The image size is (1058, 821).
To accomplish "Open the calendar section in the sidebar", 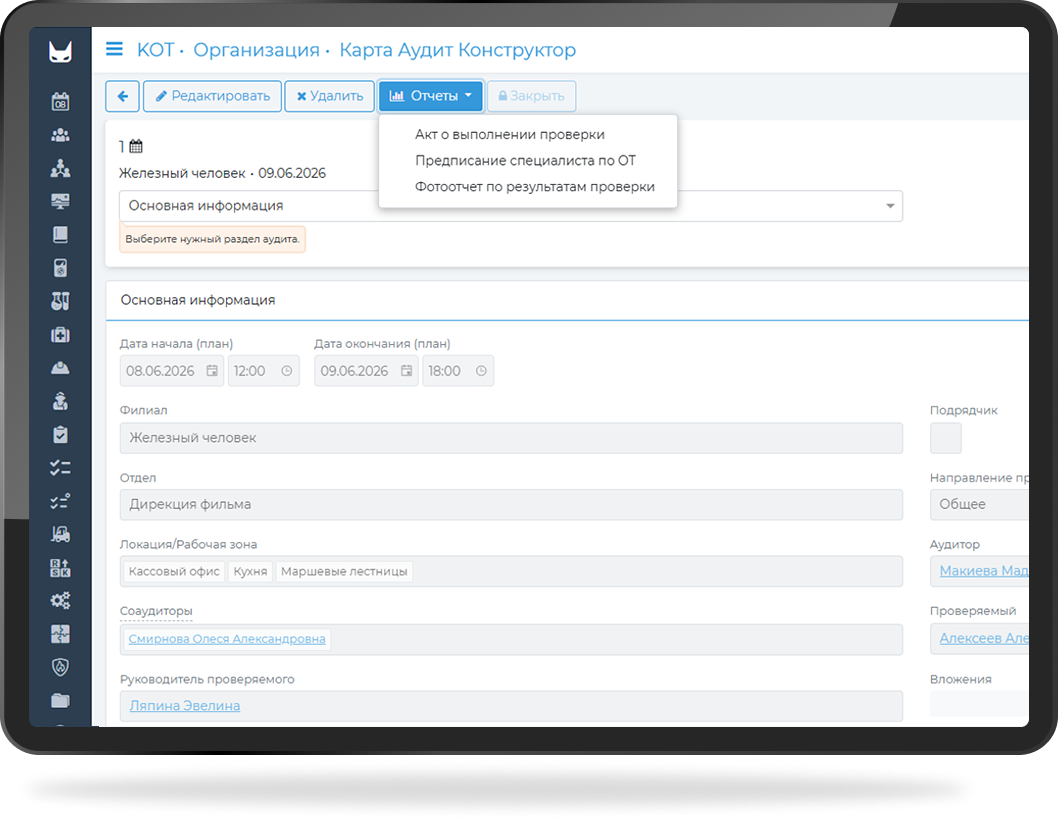I will pyautogui.click(x=60, y=102).
